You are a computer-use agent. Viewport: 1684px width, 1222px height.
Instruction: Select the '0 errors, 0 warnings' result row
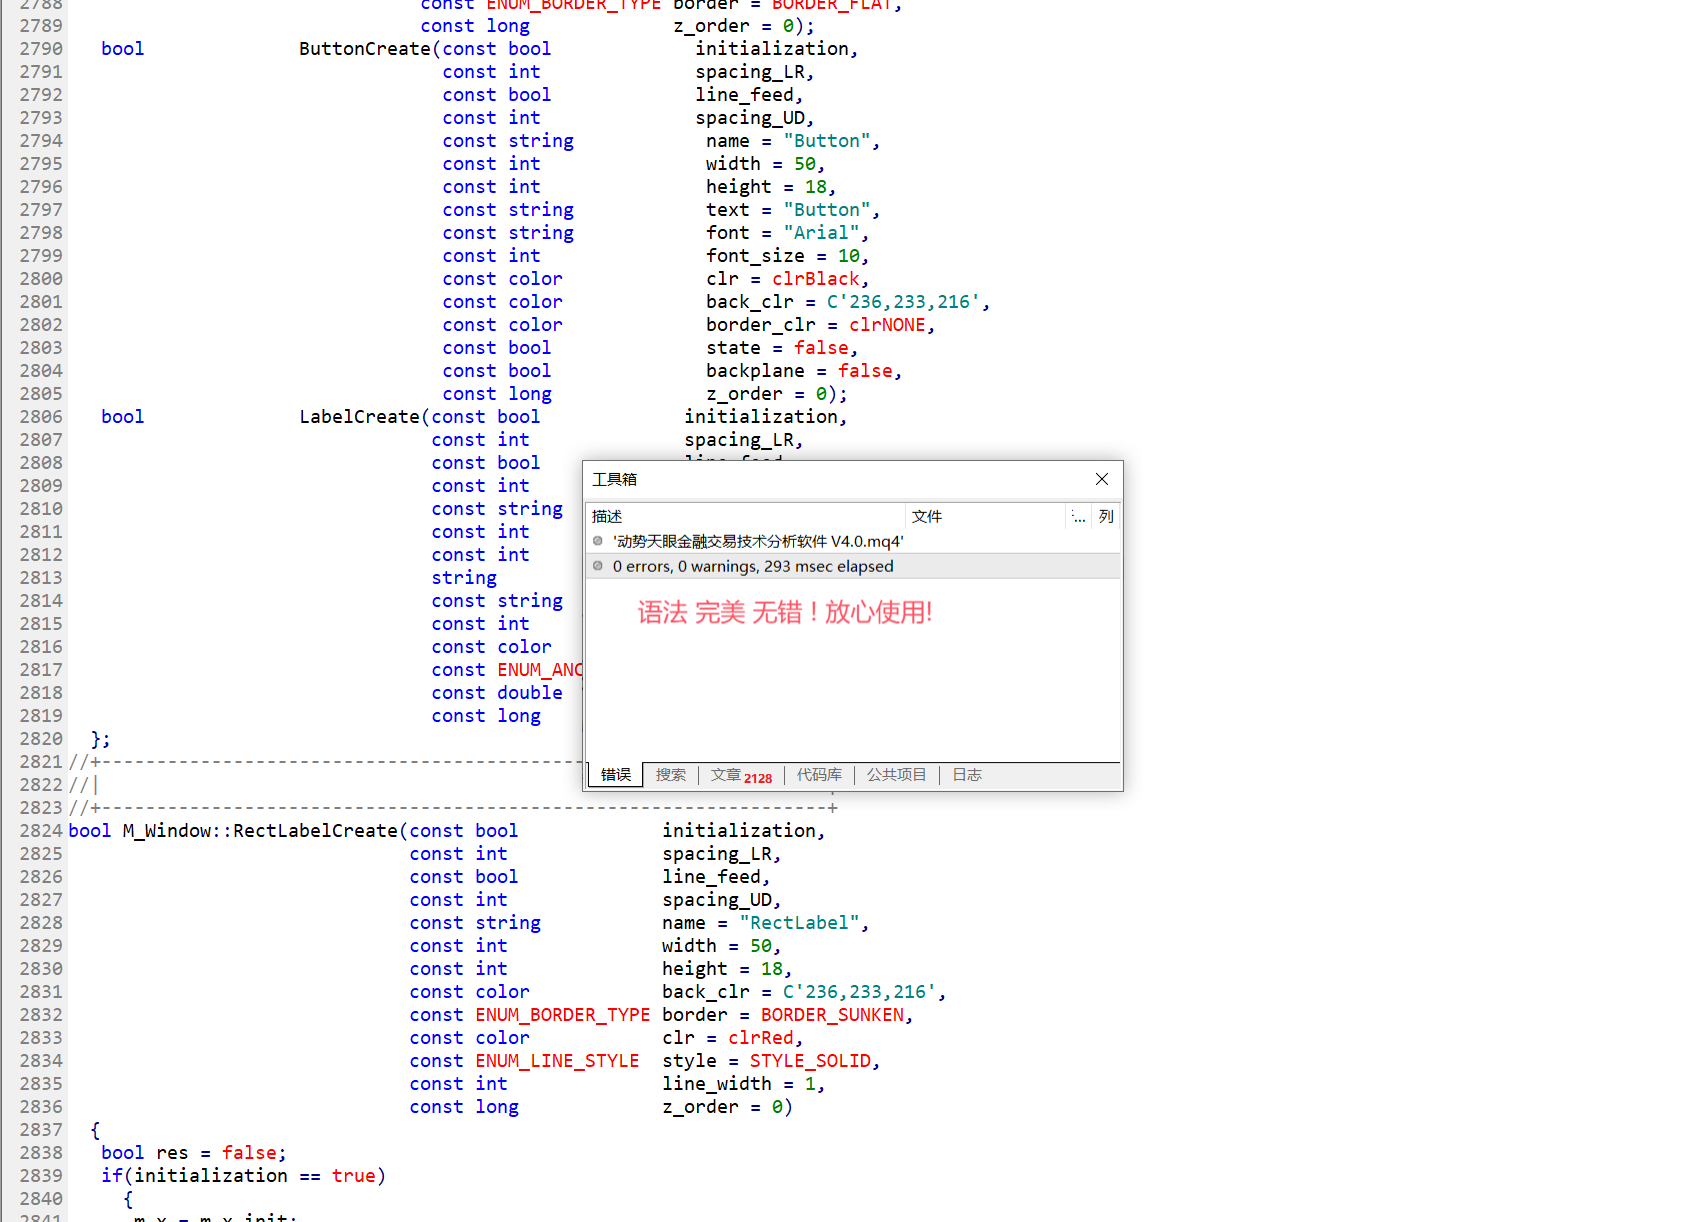coord(752,566)
